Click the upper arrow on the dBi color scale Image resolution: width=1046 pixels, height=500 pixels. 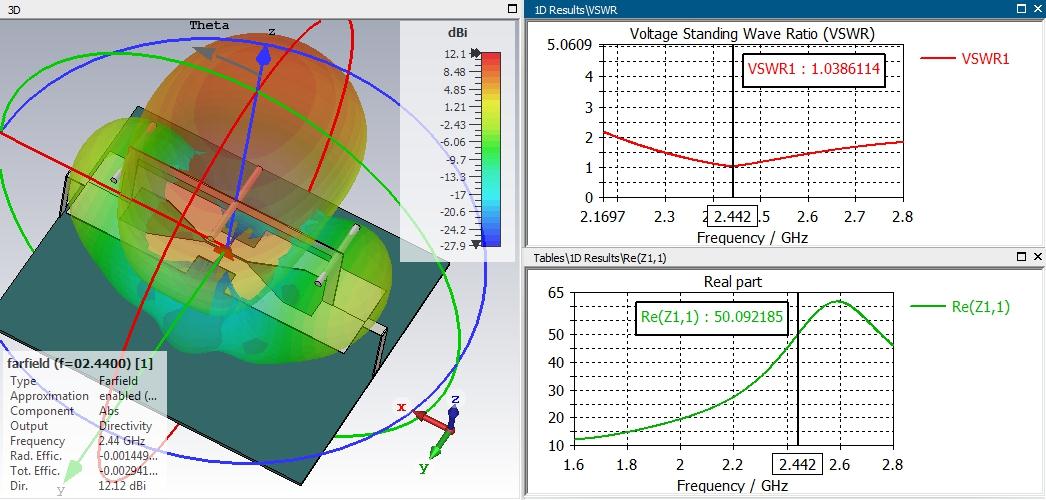[x=475, y=53]
